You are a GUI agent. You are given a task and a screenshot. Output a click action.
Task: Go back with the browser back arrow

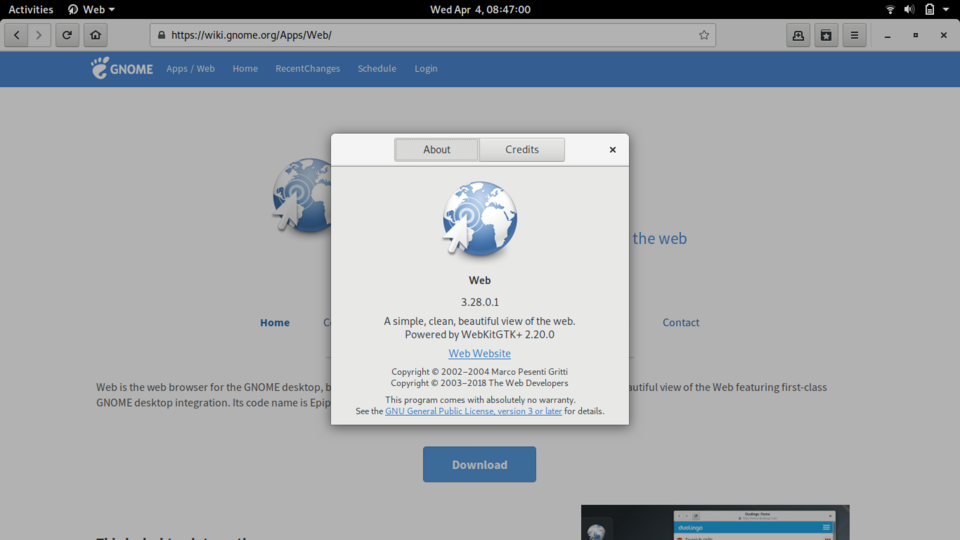coord(17,35)
